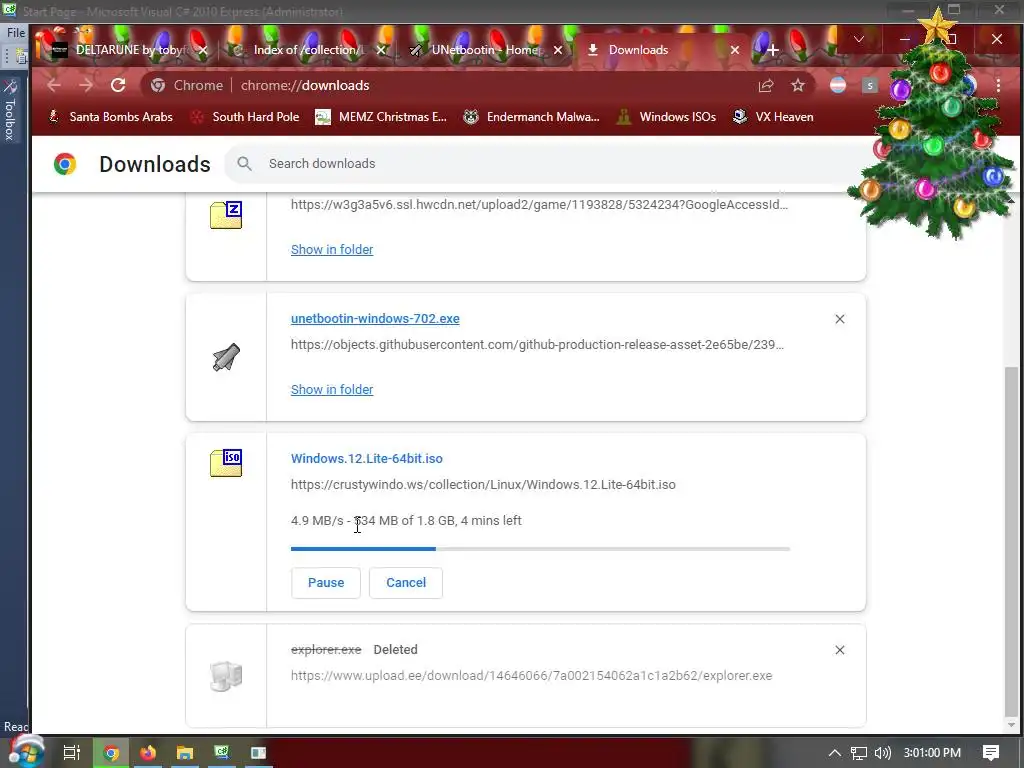
Task: Click Chrome icon in the taskbar
Action: pyautogui.click(x=111, y=753)
